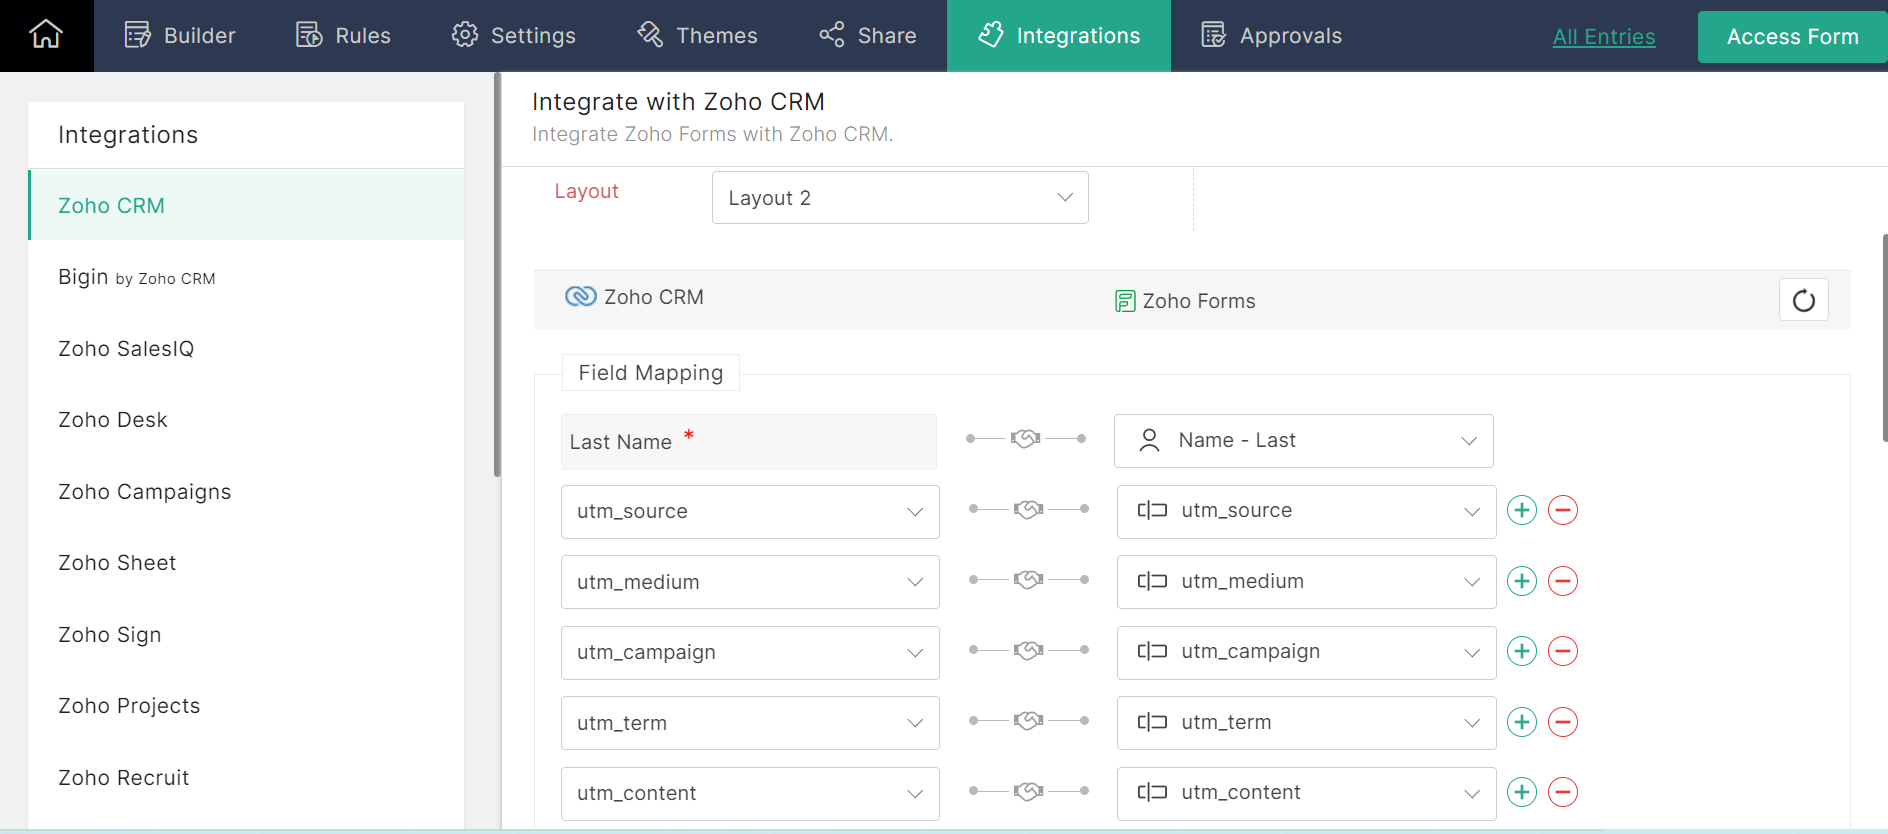Image resolution: width=1888 pixels, height=834 pixels.
Task: Open the Approvals tab
Action: click(1271, 36)
